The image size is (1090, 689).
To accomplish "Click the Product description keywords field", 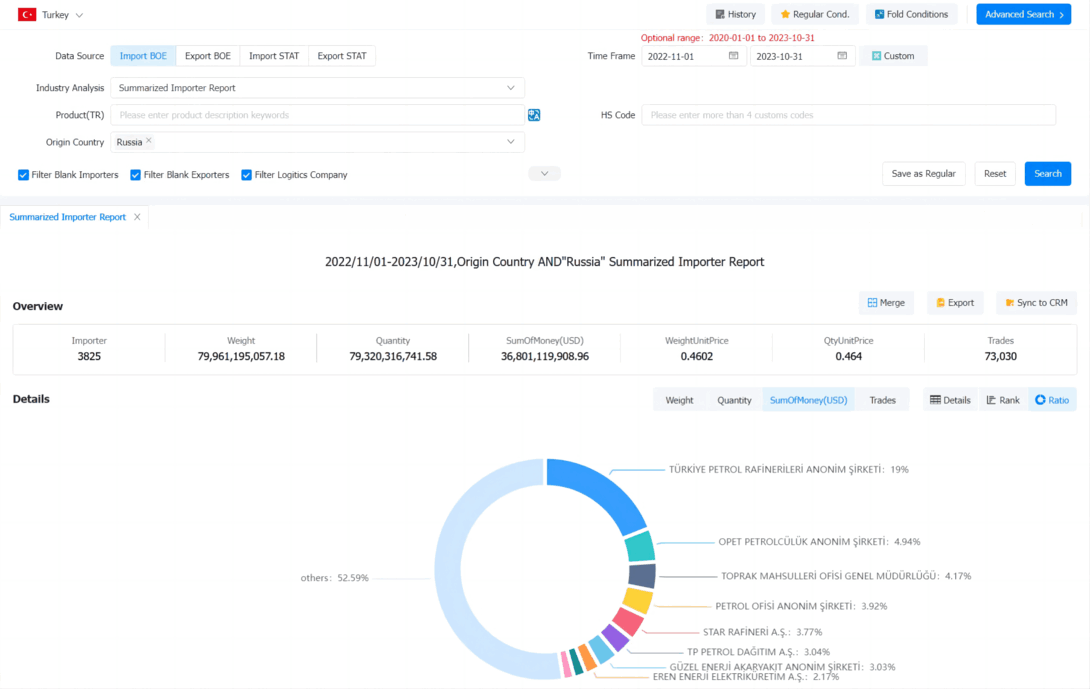I will pyautogui.click(x=317, y=115).
